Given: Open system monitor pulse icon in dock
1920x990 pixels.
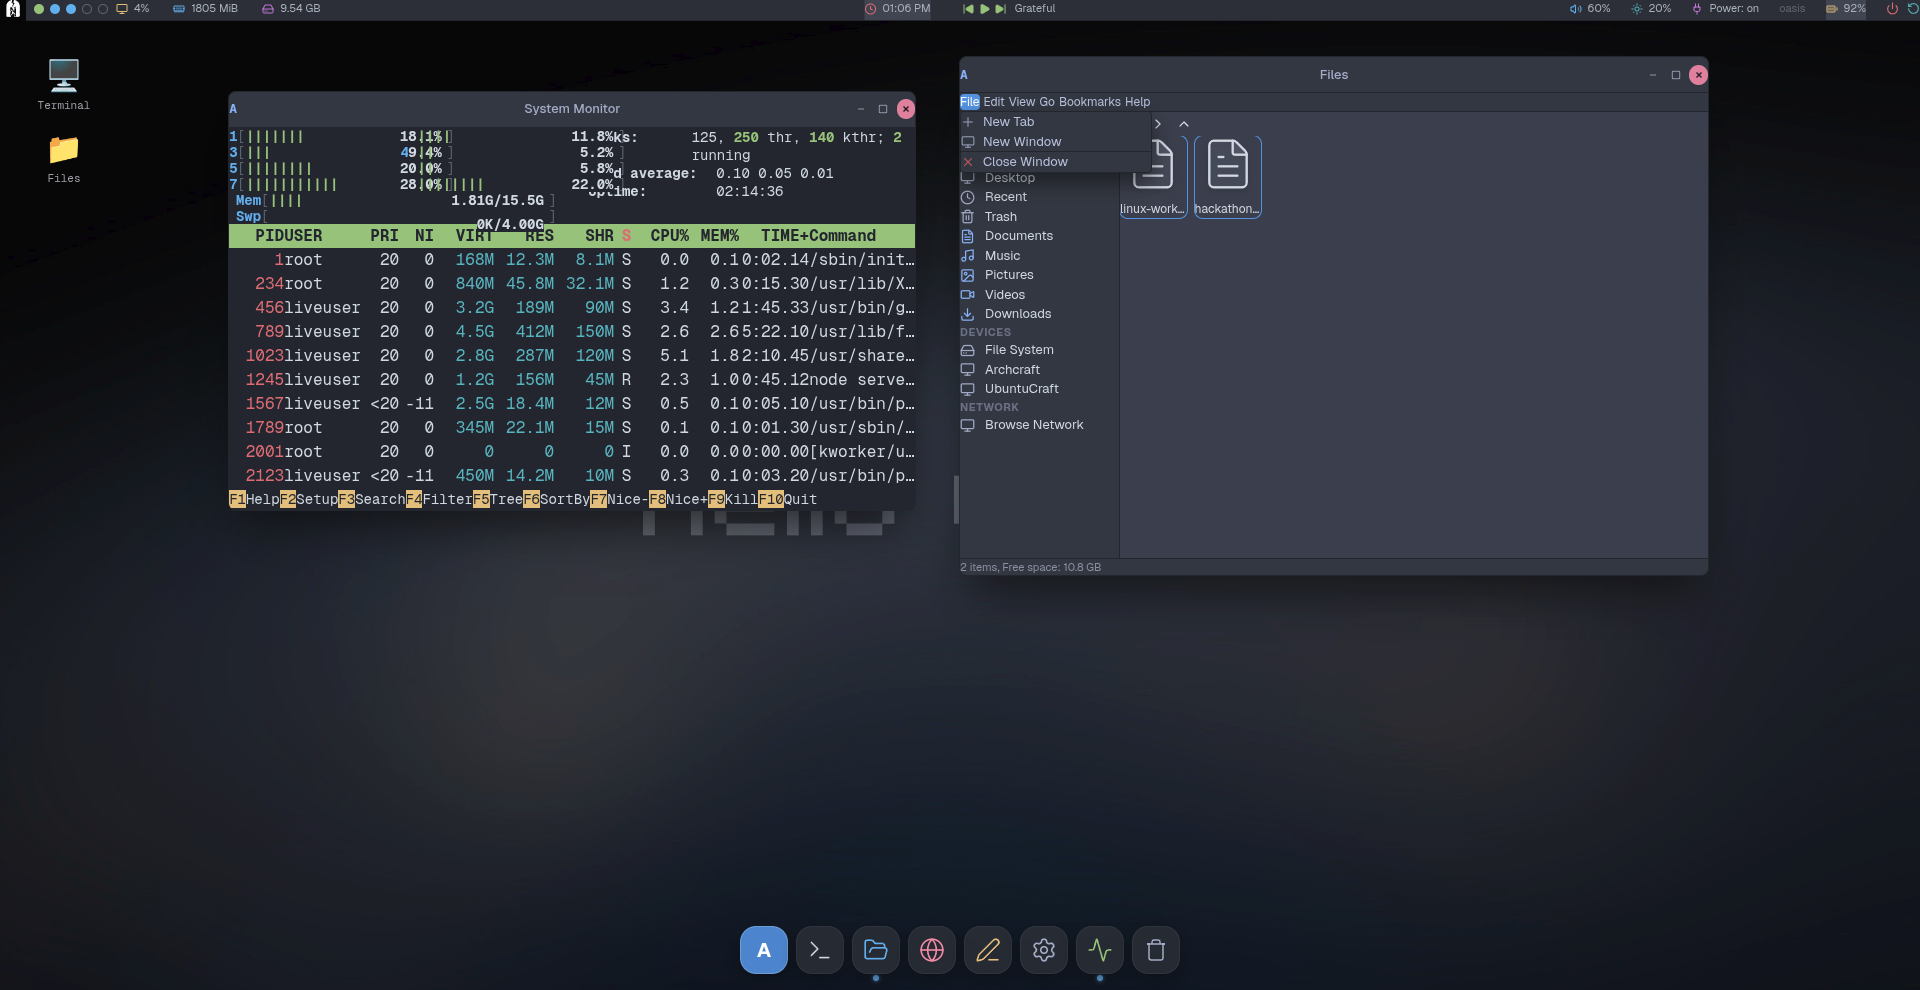Looking at the screenshot, I should coord(1100,950).
